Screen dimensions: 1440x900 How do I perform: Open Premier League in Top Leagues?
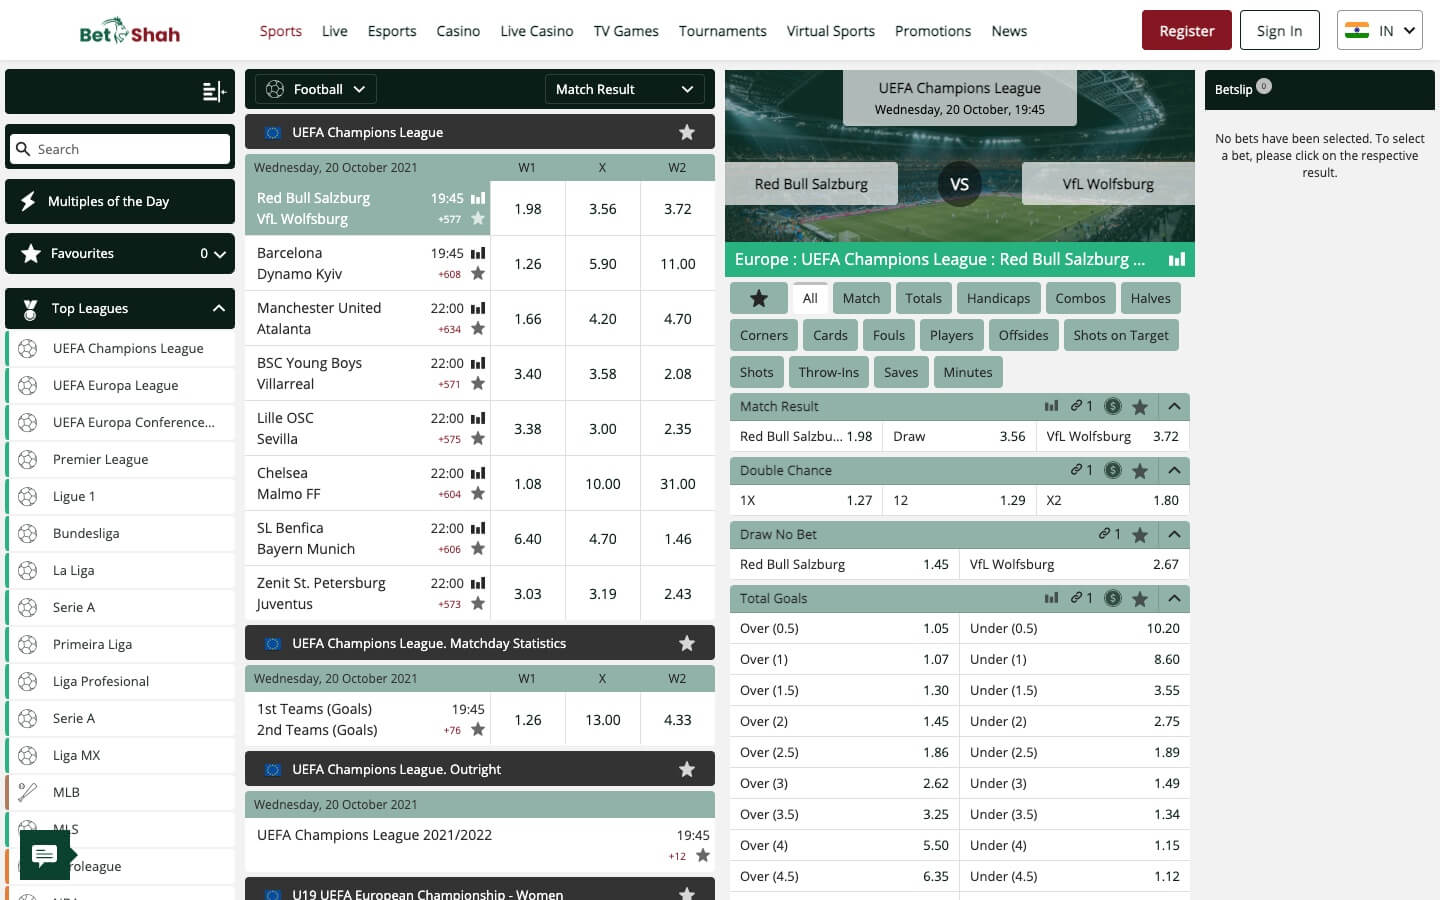point(120,459)
